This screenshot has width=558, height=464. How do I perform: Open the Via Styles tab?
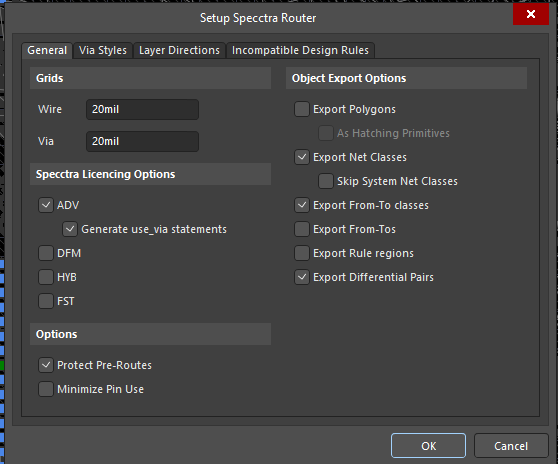click(x=103, y=50)
